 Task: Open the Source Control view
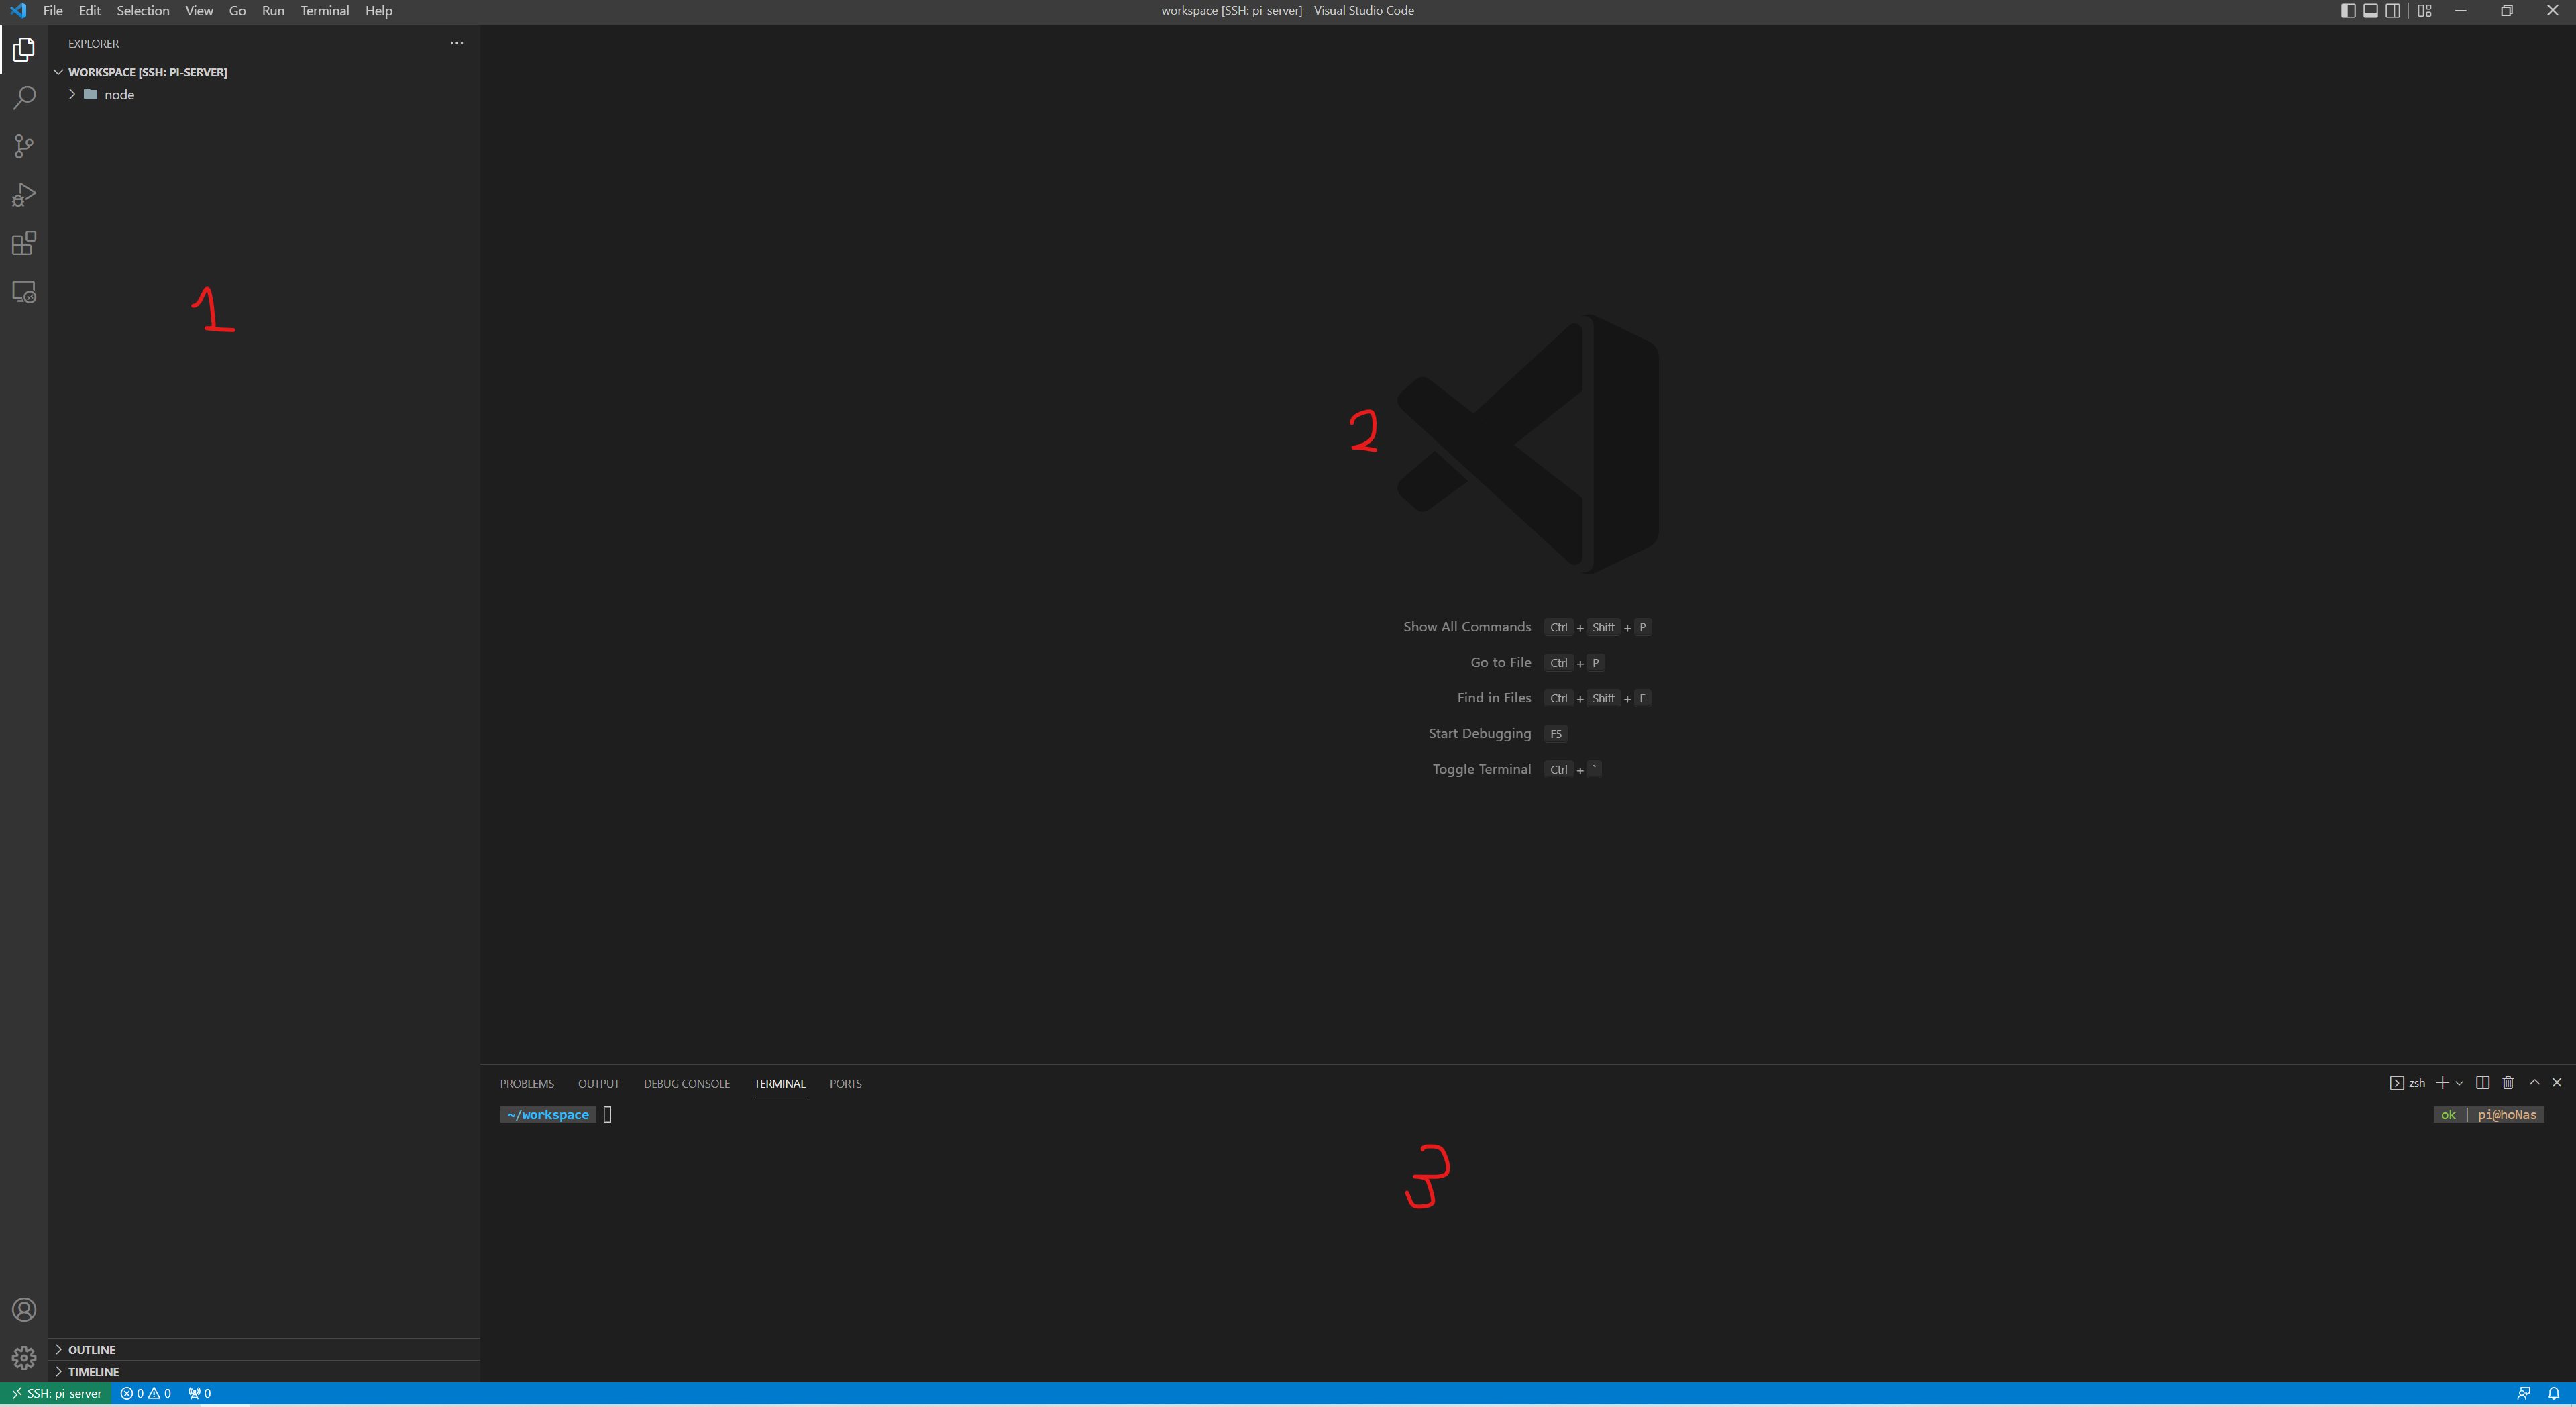click(24, 146)
